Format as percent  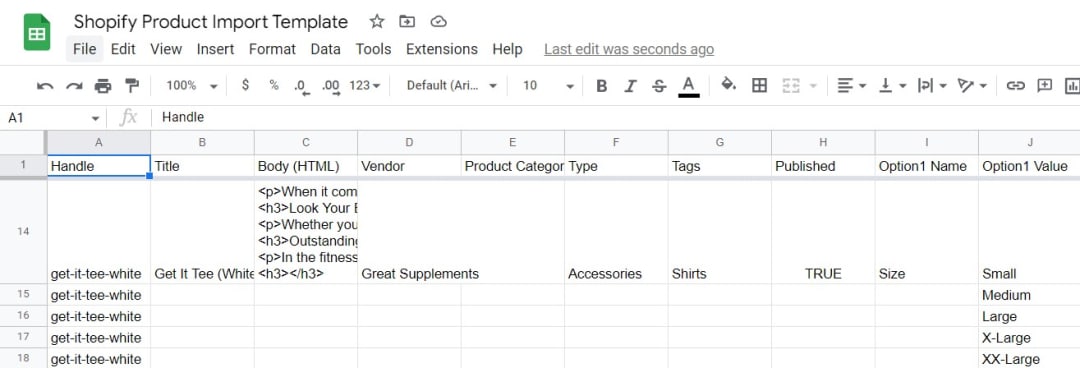[274, 85]
